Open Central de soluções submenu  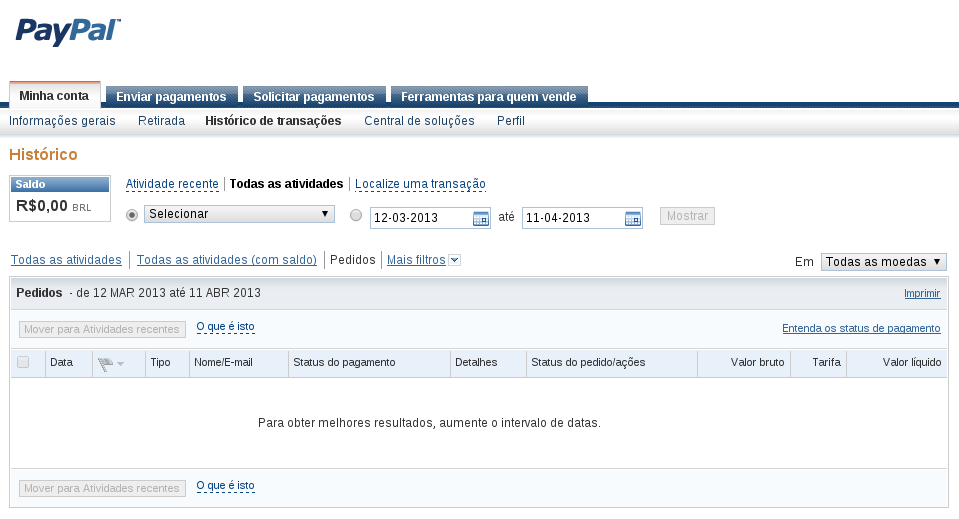[420, 120]
